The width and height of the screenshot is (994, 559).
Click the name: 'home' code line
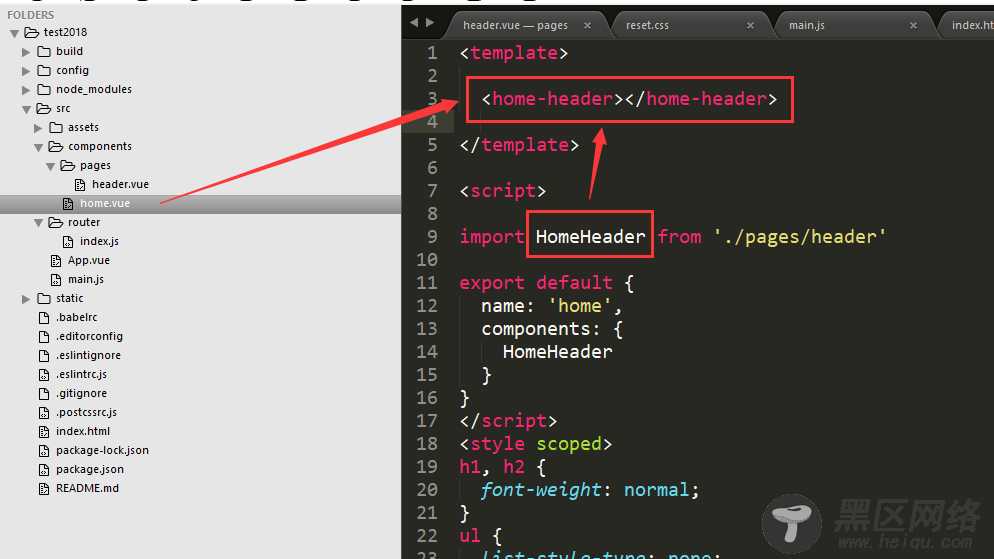click(552, 306)
